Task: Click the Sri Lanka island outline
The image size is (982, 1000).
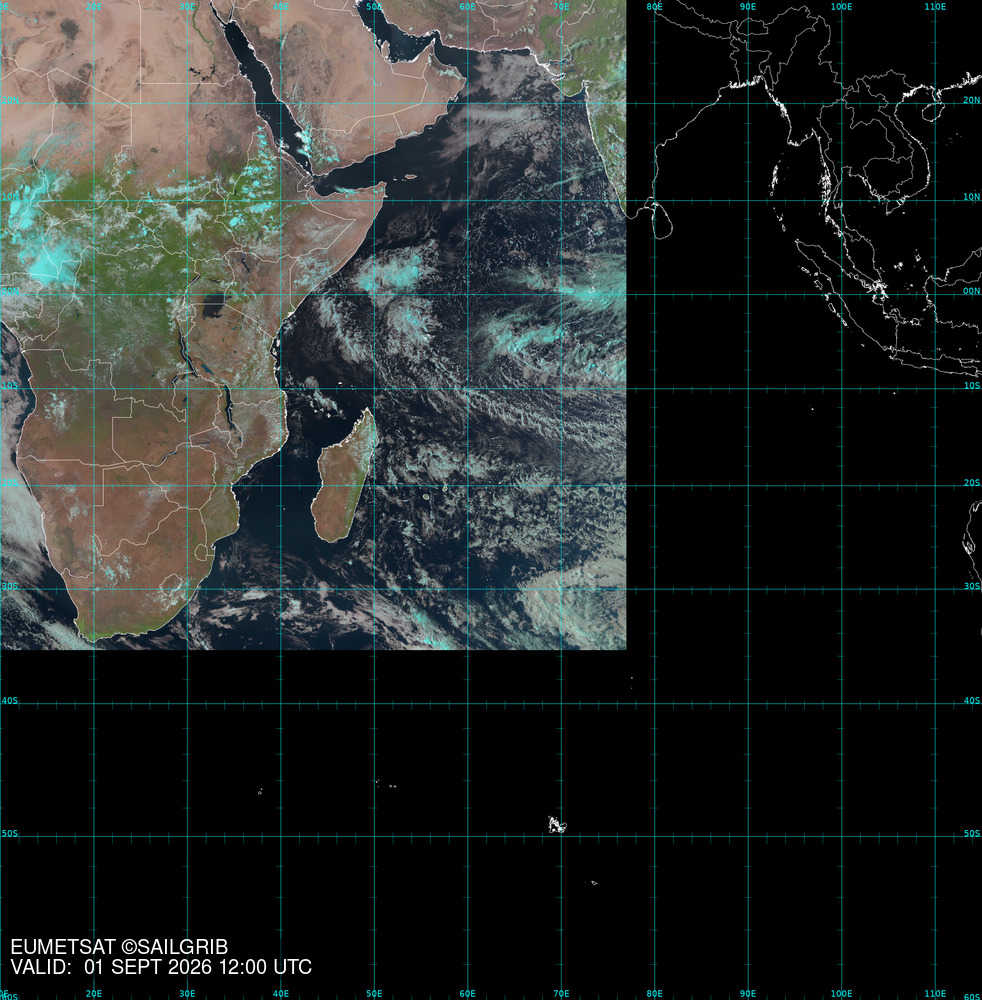Action: click(661, 219)
